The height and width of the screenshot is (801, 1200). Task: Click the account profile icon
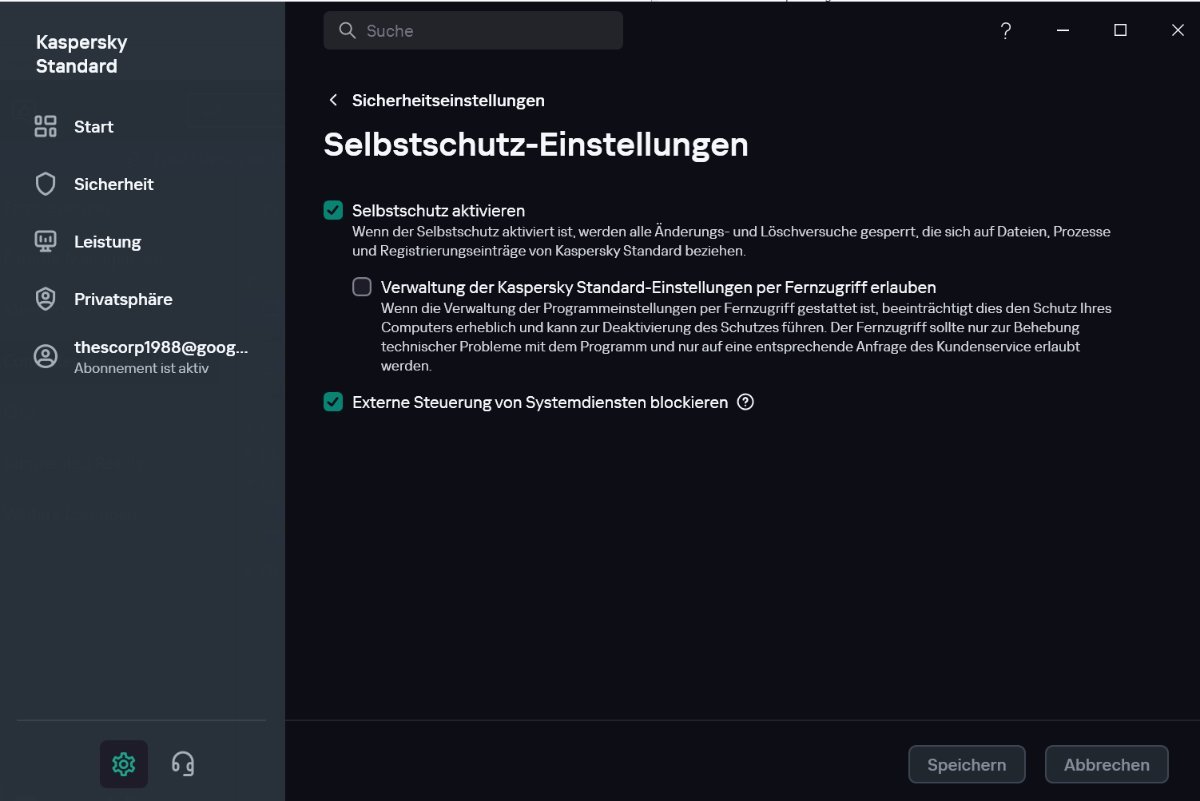(46, 357)
